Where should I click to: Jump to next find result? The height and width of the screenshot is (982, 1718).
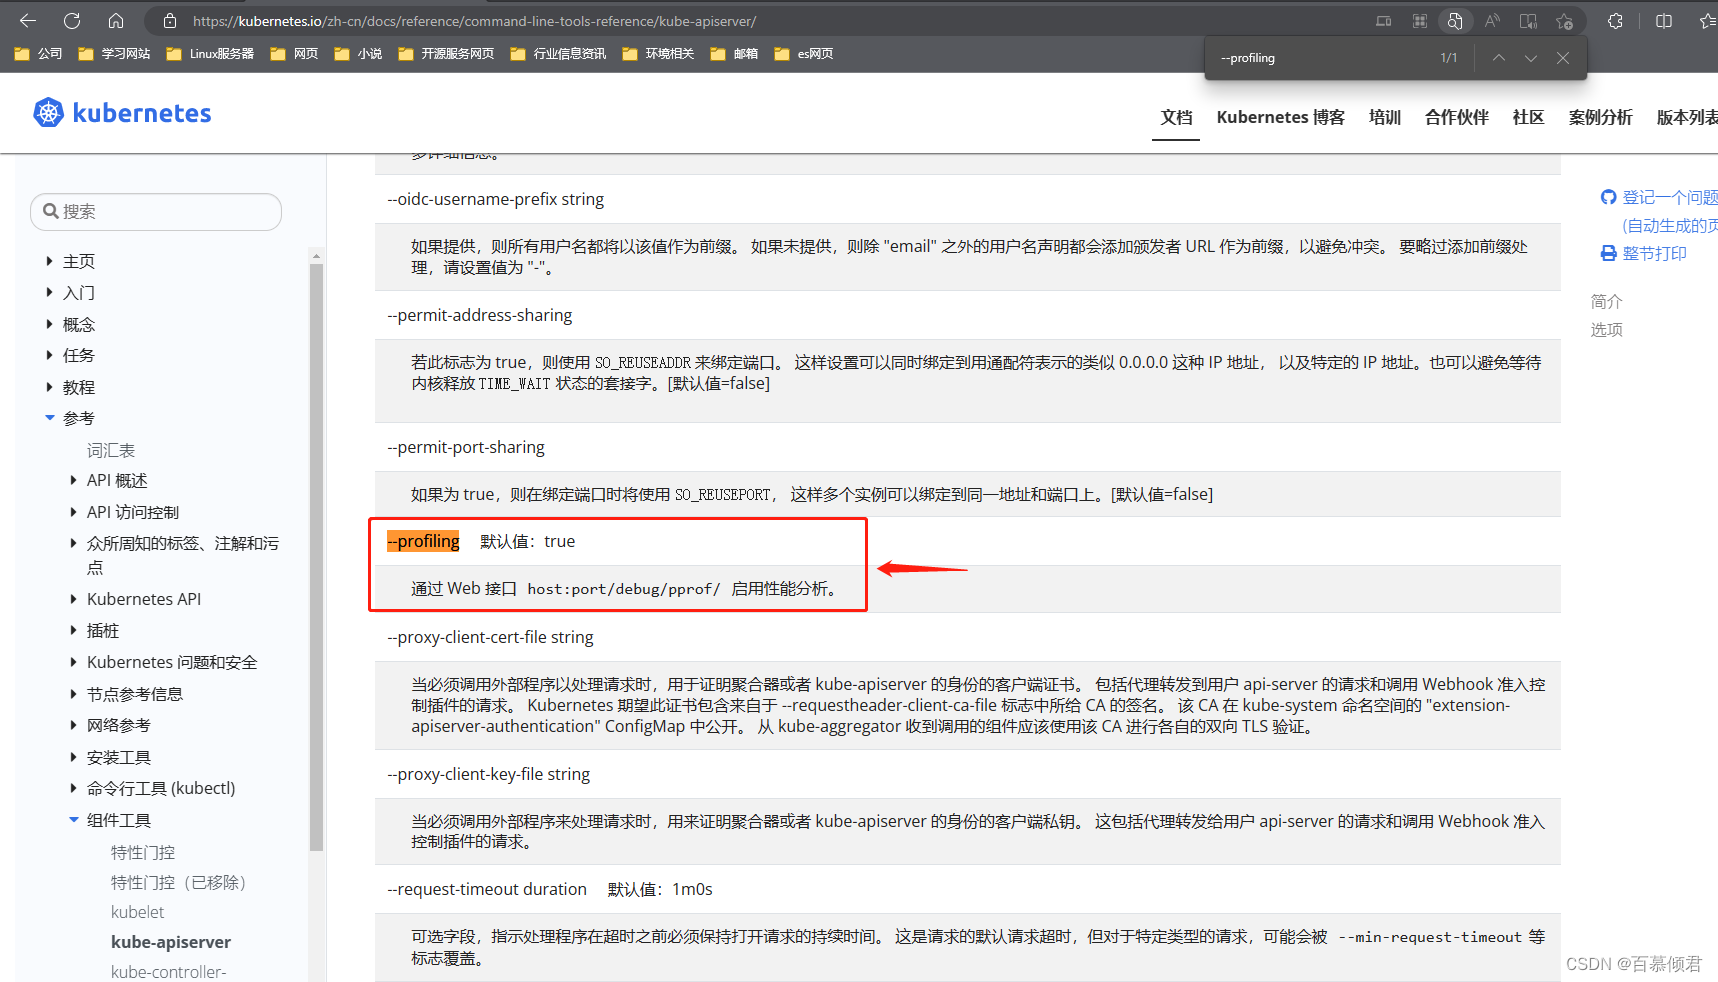1531,58
